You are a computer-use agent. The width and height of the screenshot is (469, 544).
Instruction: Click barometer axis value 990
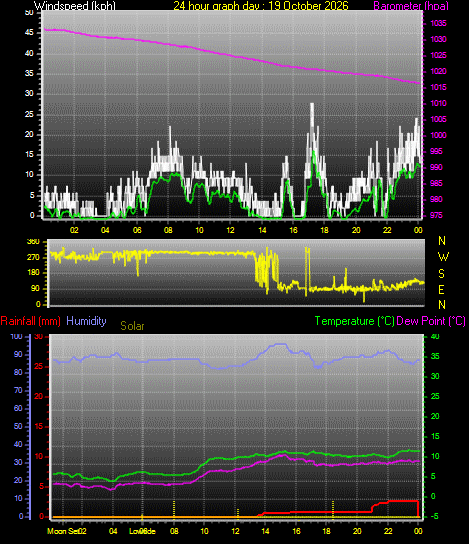(x=436, y=167)
